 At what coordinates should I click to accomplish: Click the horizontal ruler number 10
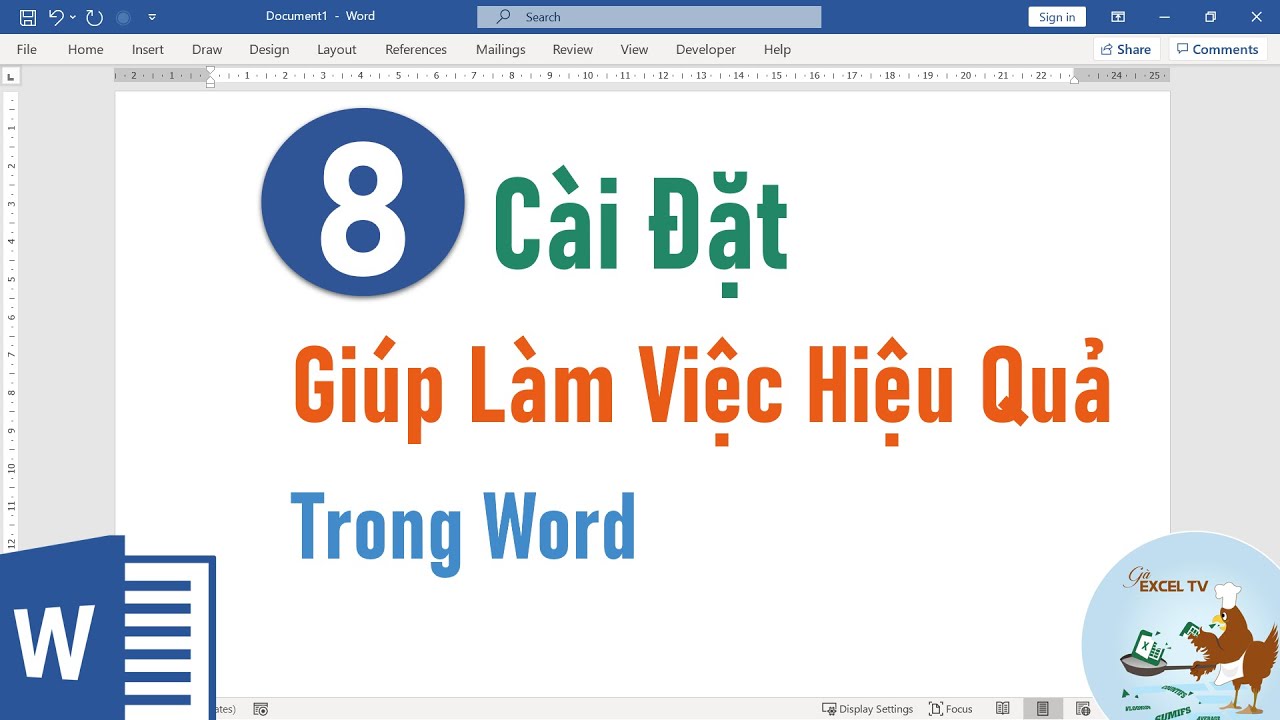coord(588,76)
